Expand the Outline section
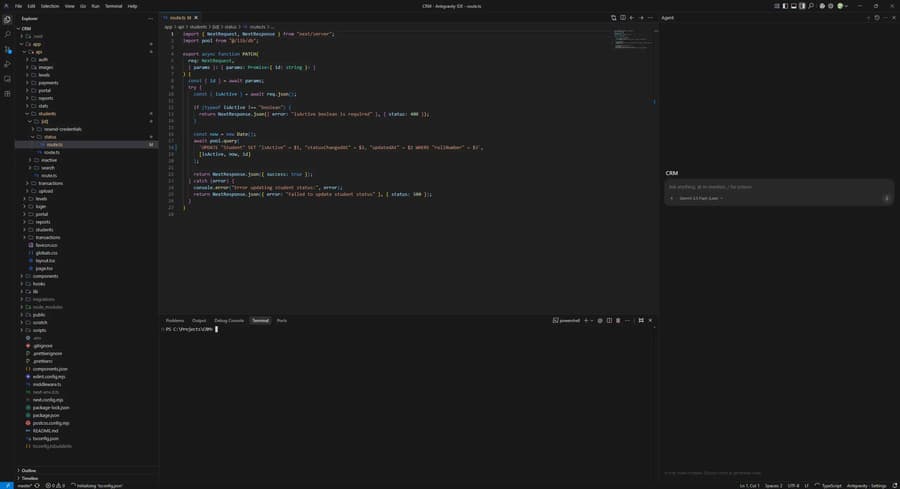Image resolution: width=900 pixels, height=489 pixels. 27,470
